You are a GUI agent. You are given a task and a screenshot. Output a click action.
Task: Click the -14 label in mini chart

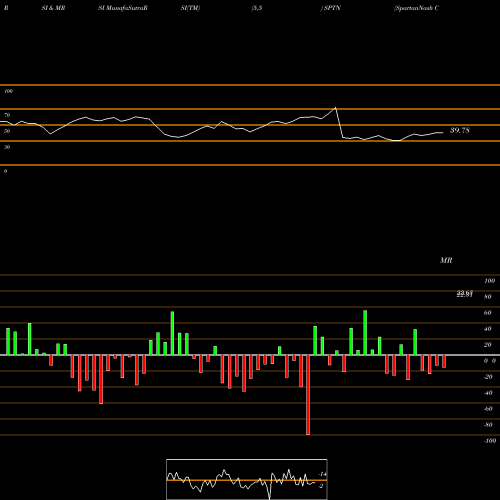click(x=322, y=474)
